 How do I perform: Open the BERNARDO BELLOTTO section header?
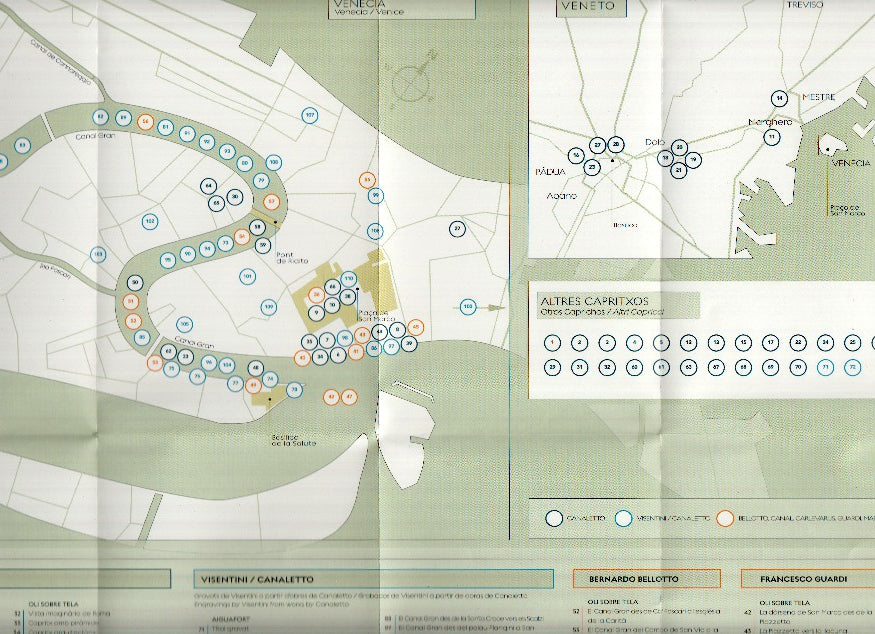point(647,579)
